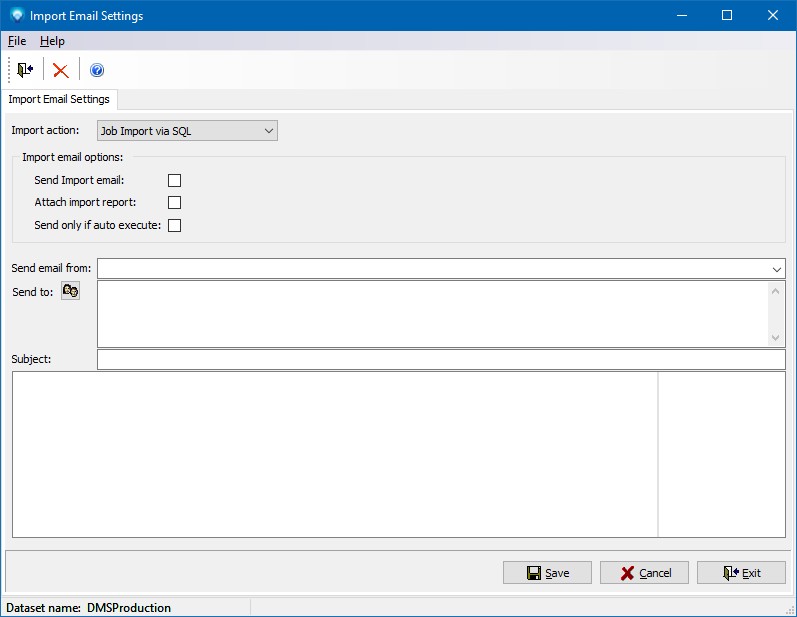Viewport: 797px width, 617px height.
Task: Click the Exit button
Action: point(741,573)
